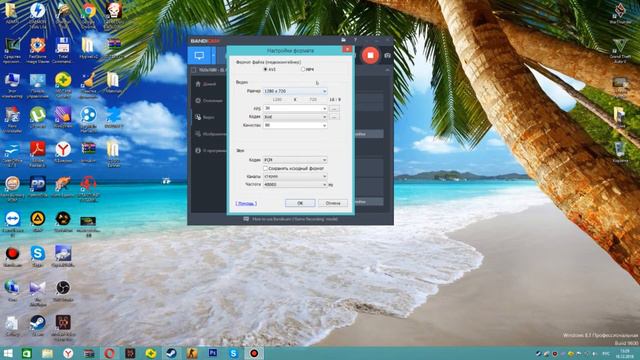Click the ellipsis button next to FPS
The height and width of the screenshot is (360, 640).
334,109
